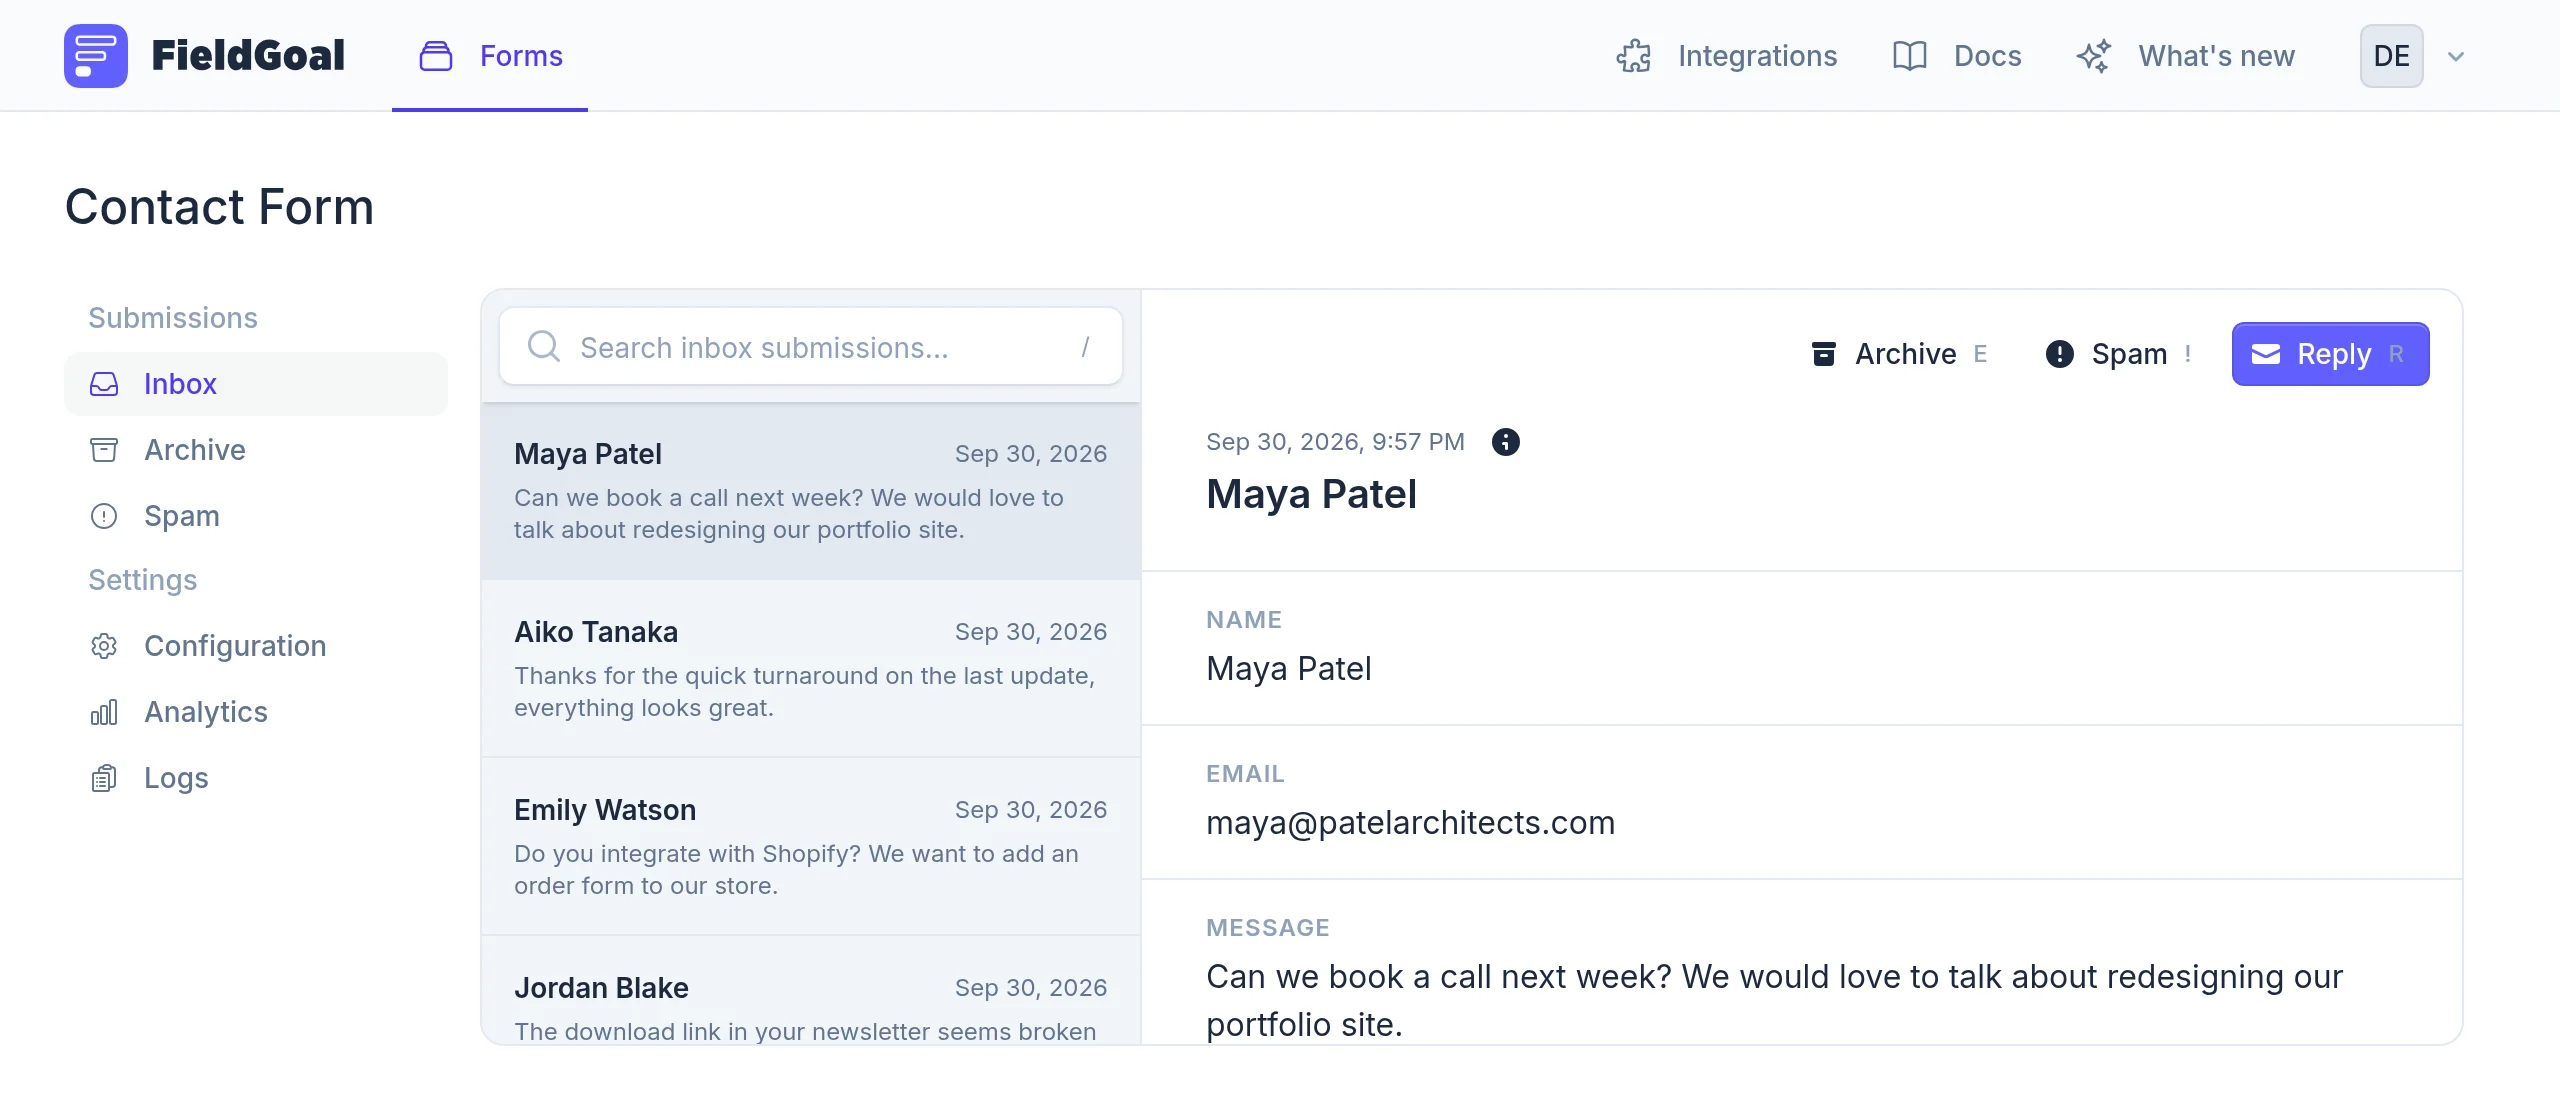
Task: Click the message text in detail pane
Action: tap(1774, 1000)
